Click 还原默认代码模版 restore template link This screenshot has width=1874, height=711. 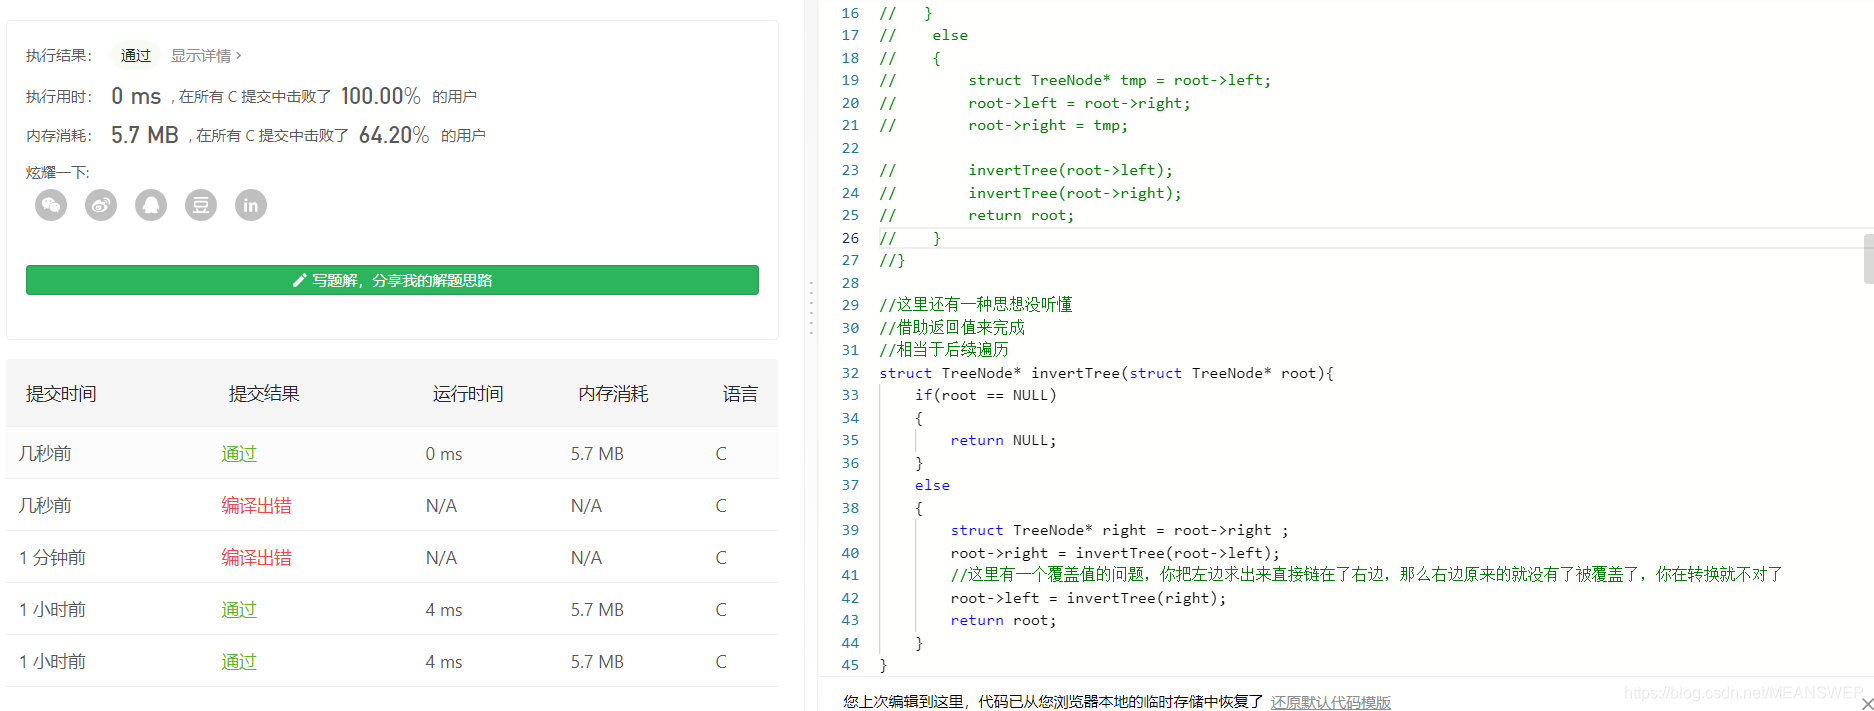(x=1330, y=702)
